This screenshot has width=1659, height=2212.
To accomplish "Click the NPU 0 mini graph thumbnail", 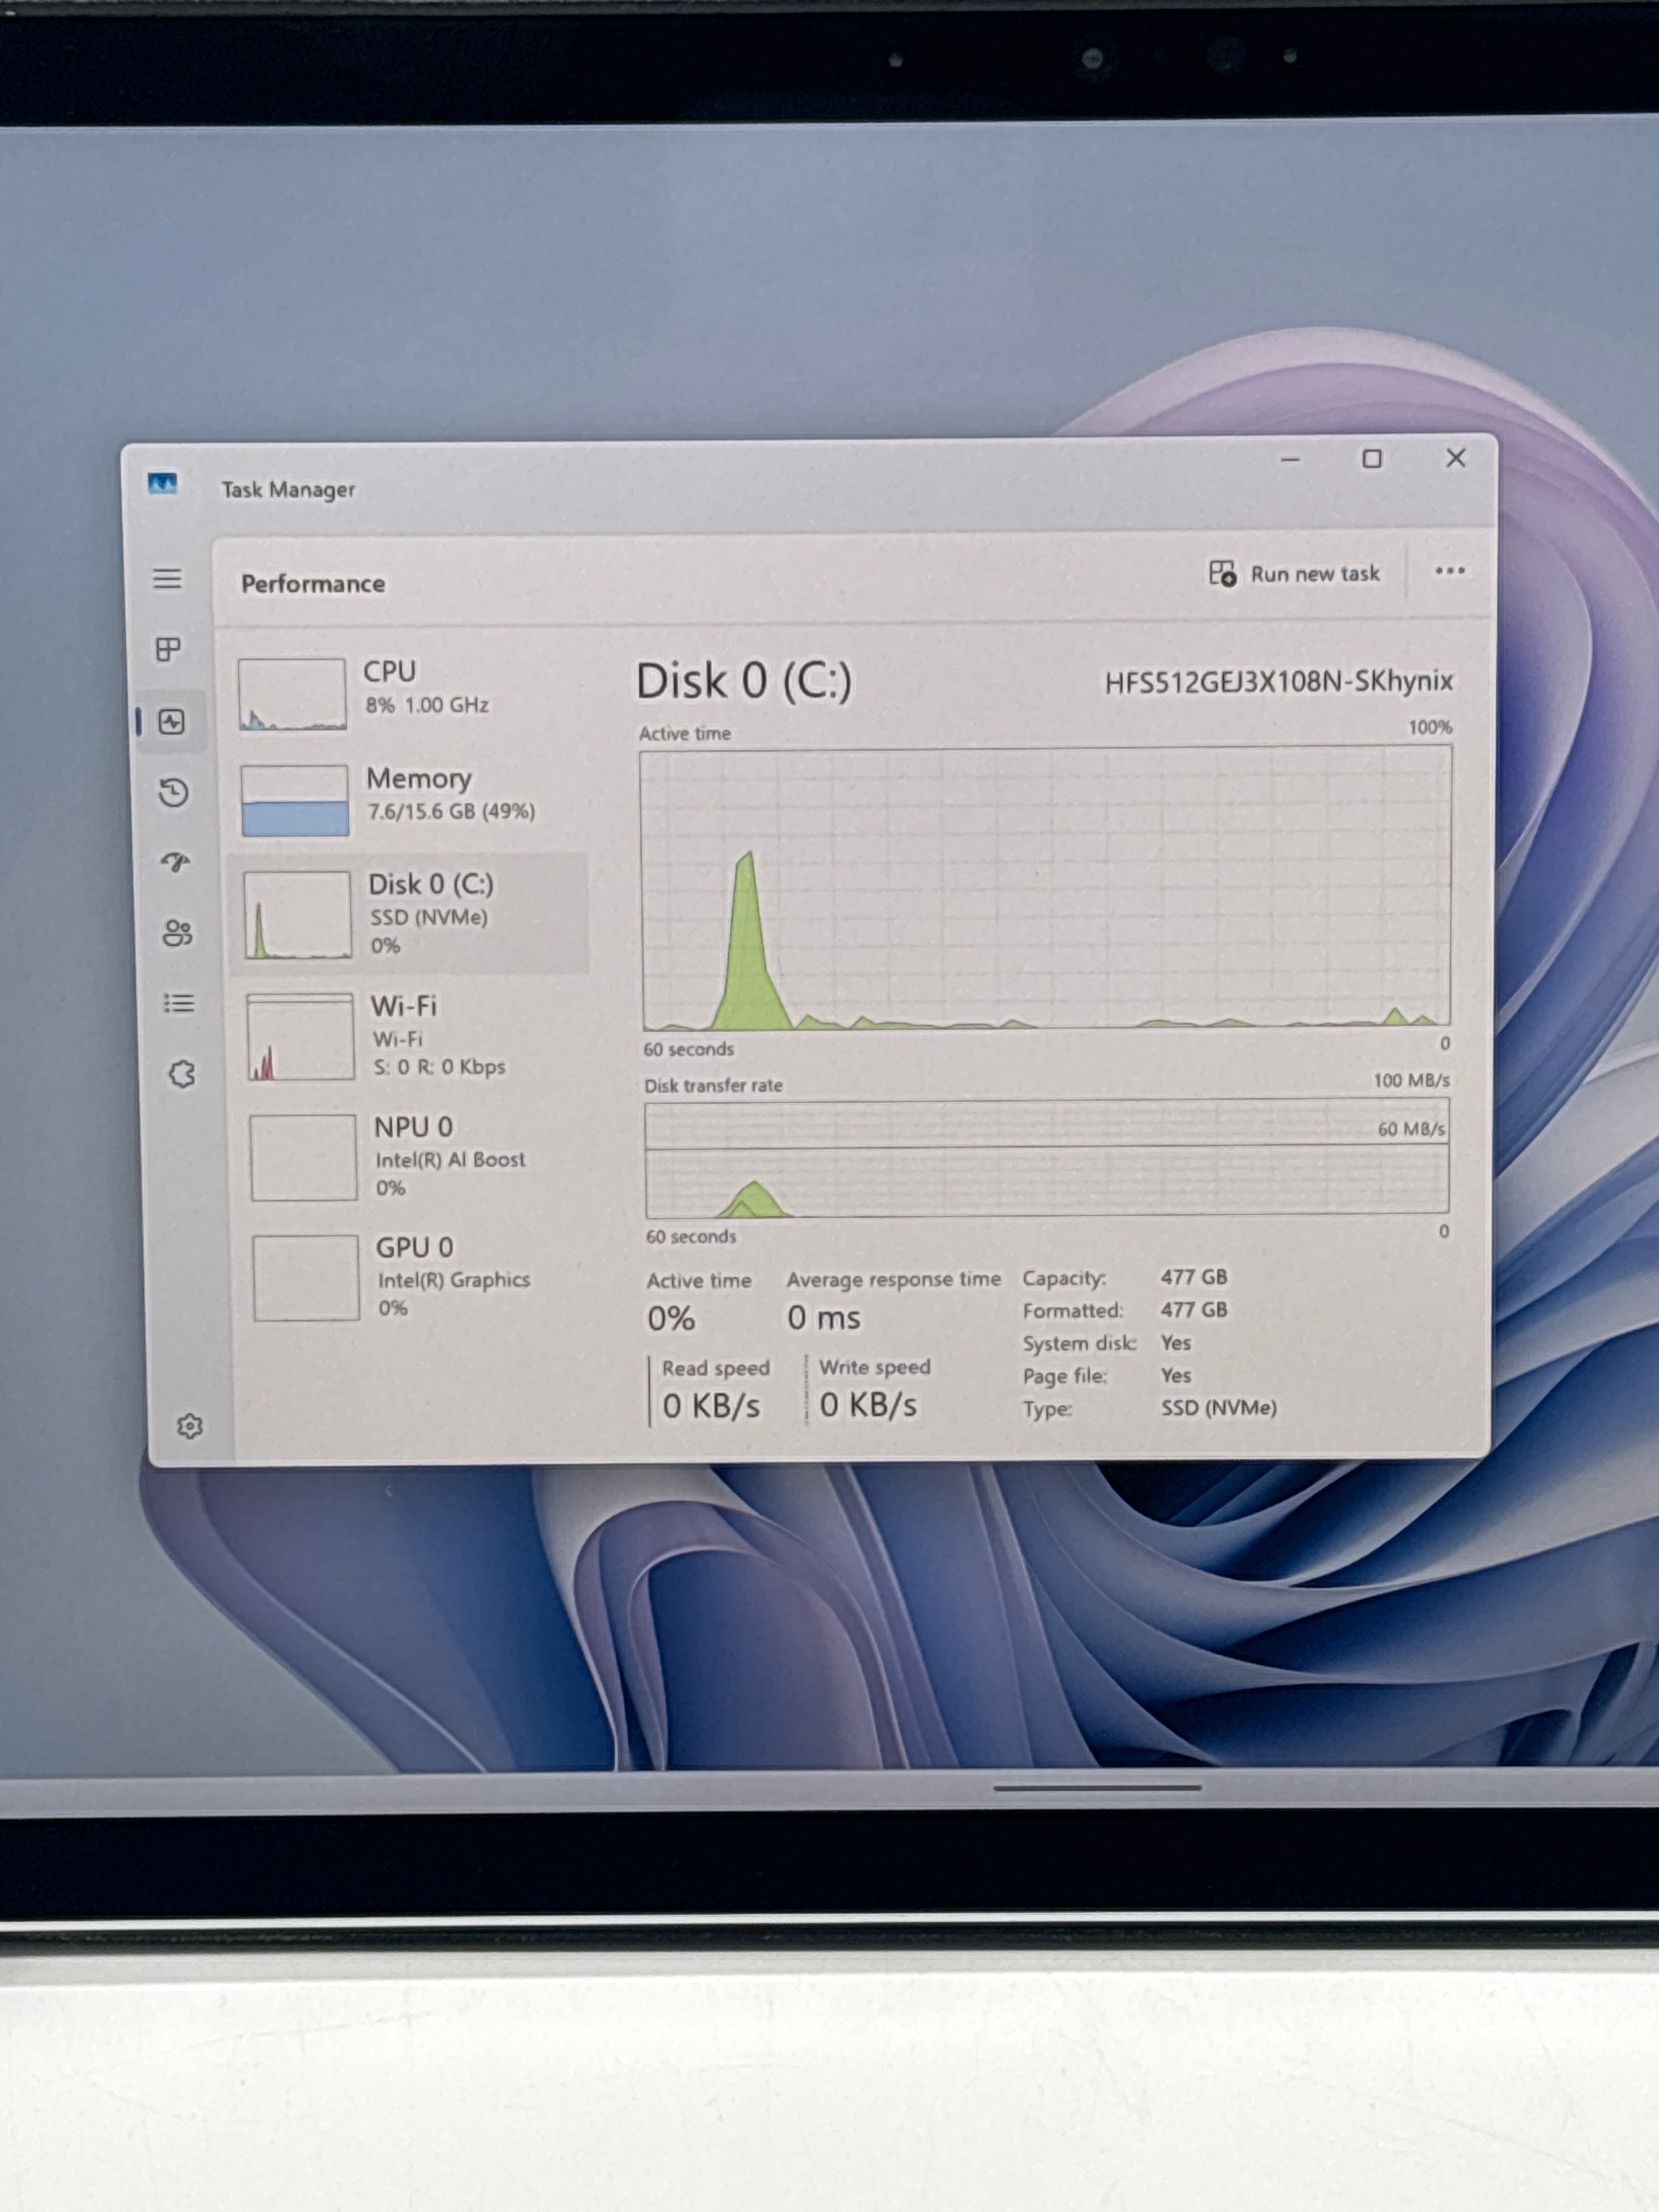I will [x=304, y=1157].
